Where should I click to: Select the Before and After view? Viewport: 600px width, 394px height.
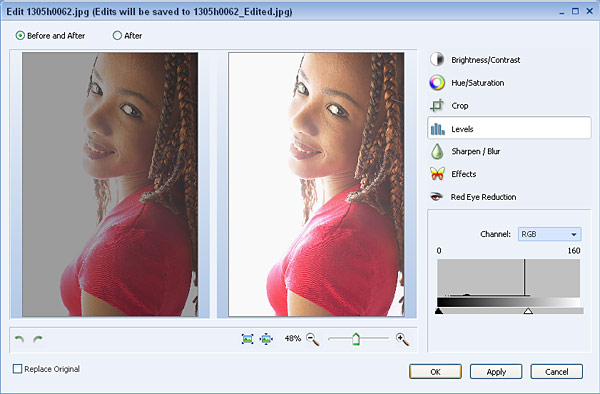click(50, 36)
